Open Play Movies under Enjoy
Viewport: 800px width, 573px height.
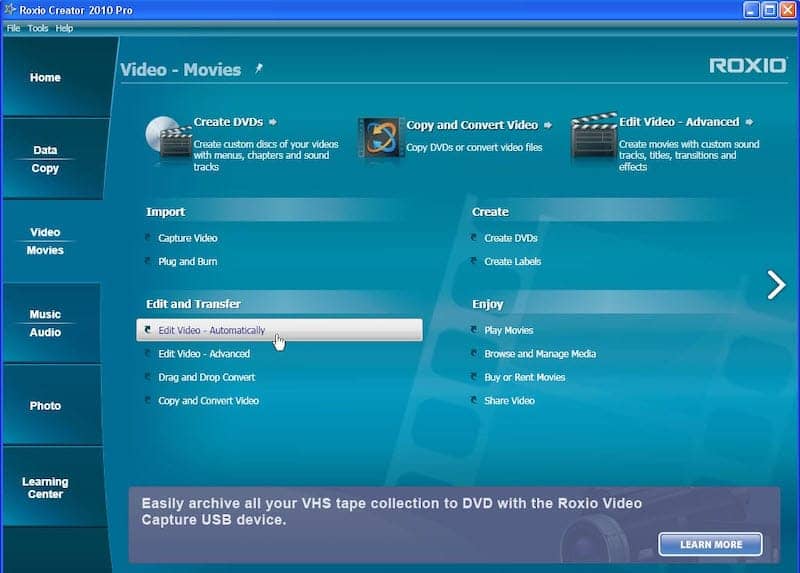[509, 330]
